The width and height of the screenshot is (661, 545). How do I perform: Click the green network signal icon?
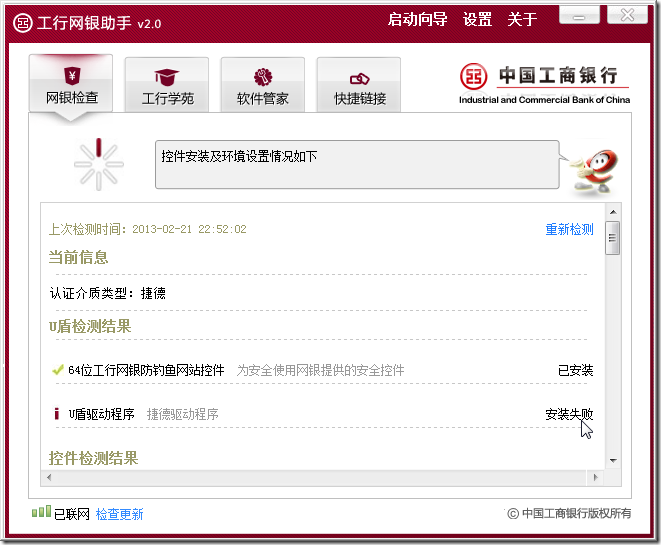pos(41,512)
